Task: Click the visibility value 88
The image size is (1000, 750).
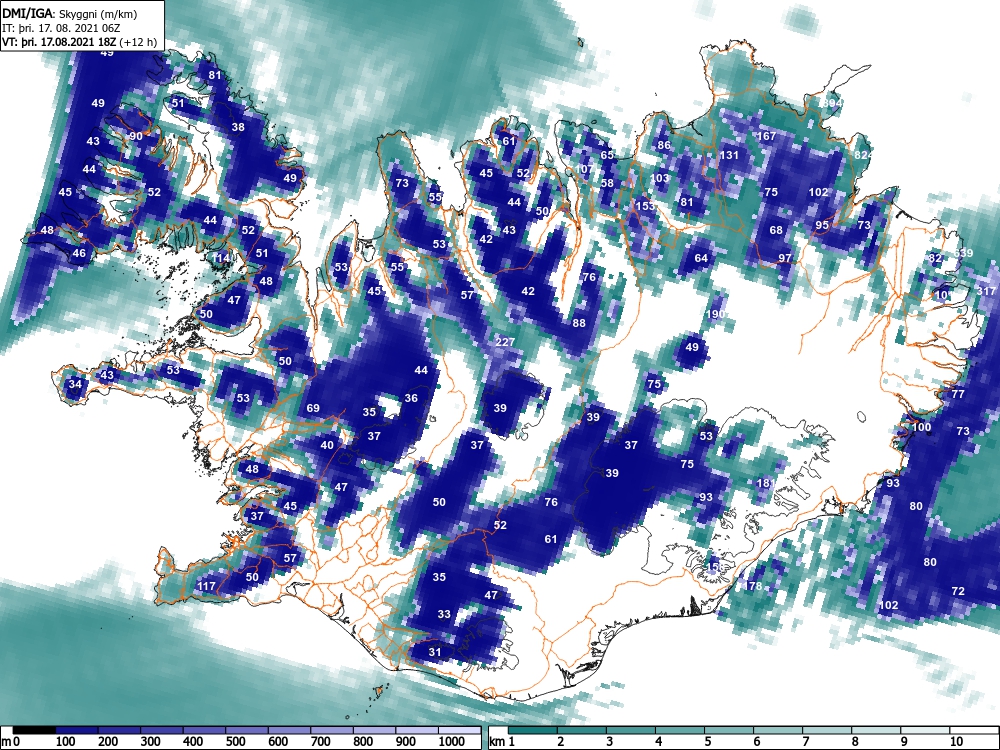Action: [x=578, y=323]
